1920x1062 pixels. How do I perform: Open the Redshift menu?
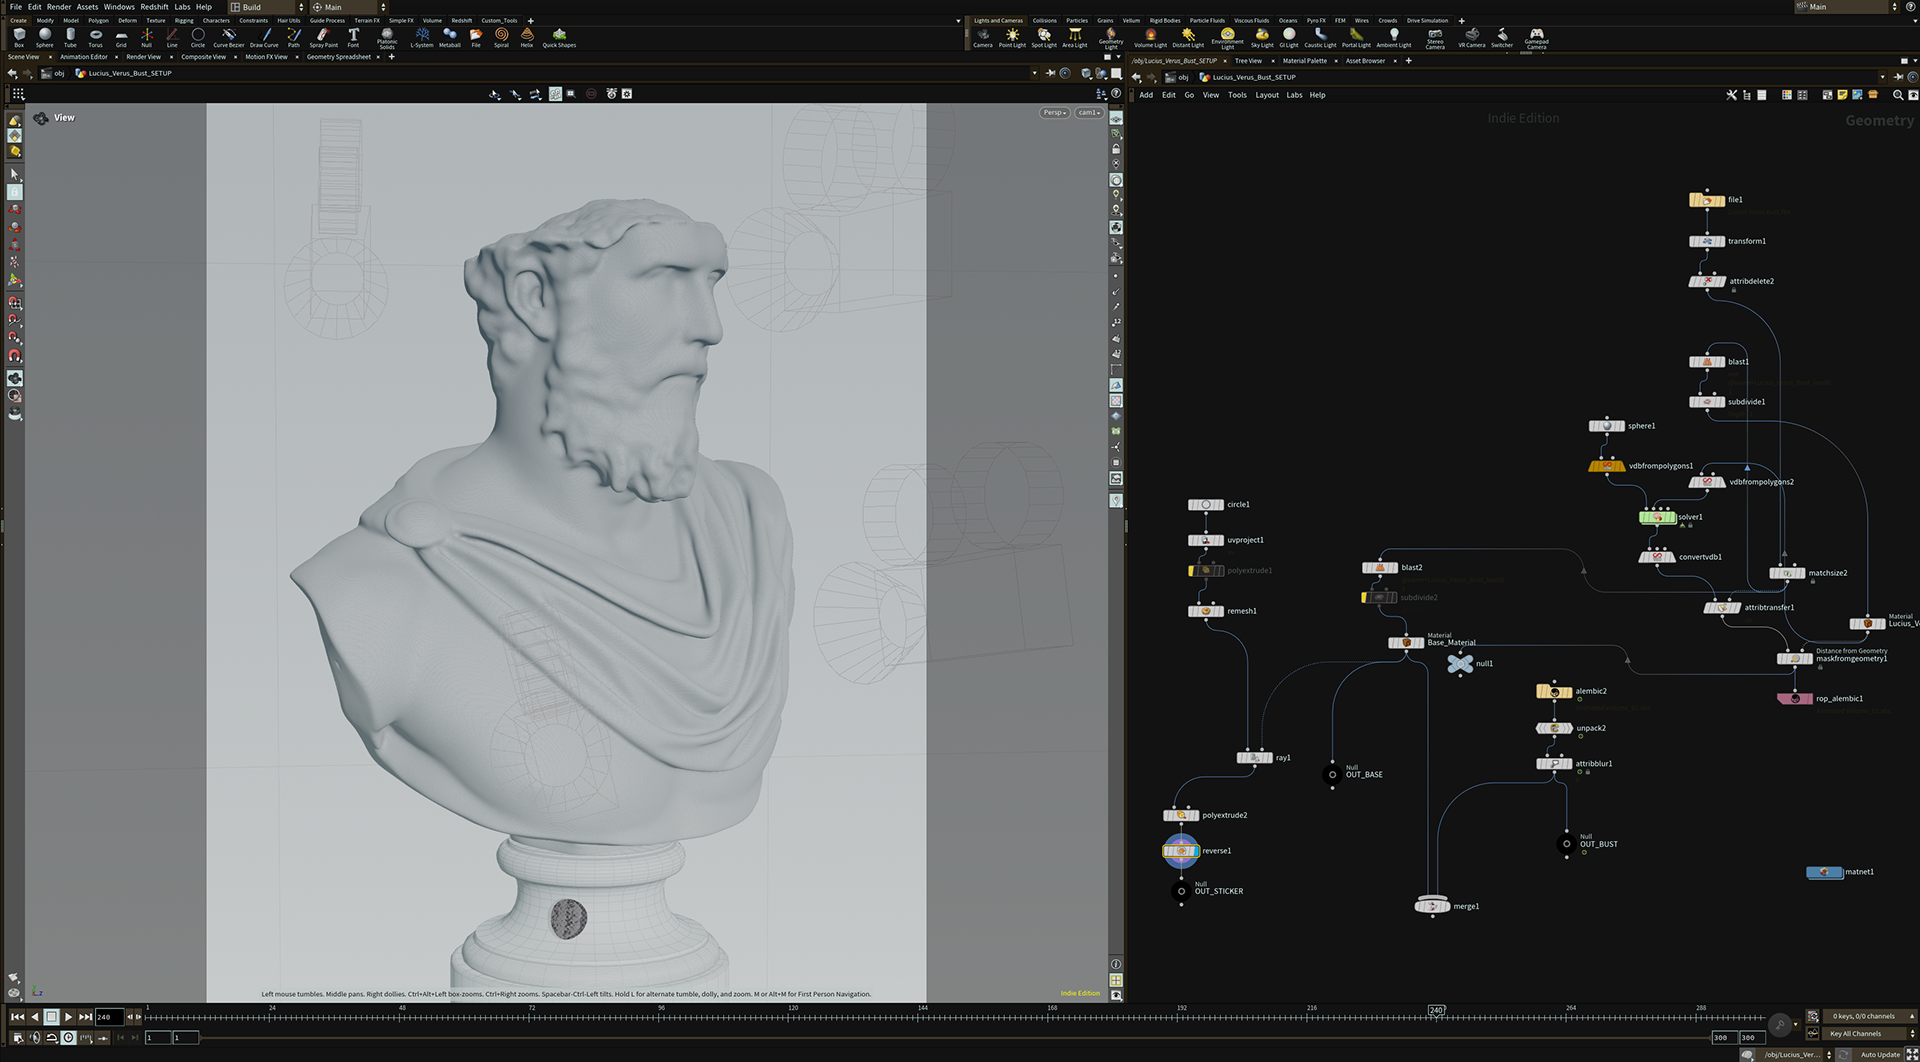tap(154, 7)
